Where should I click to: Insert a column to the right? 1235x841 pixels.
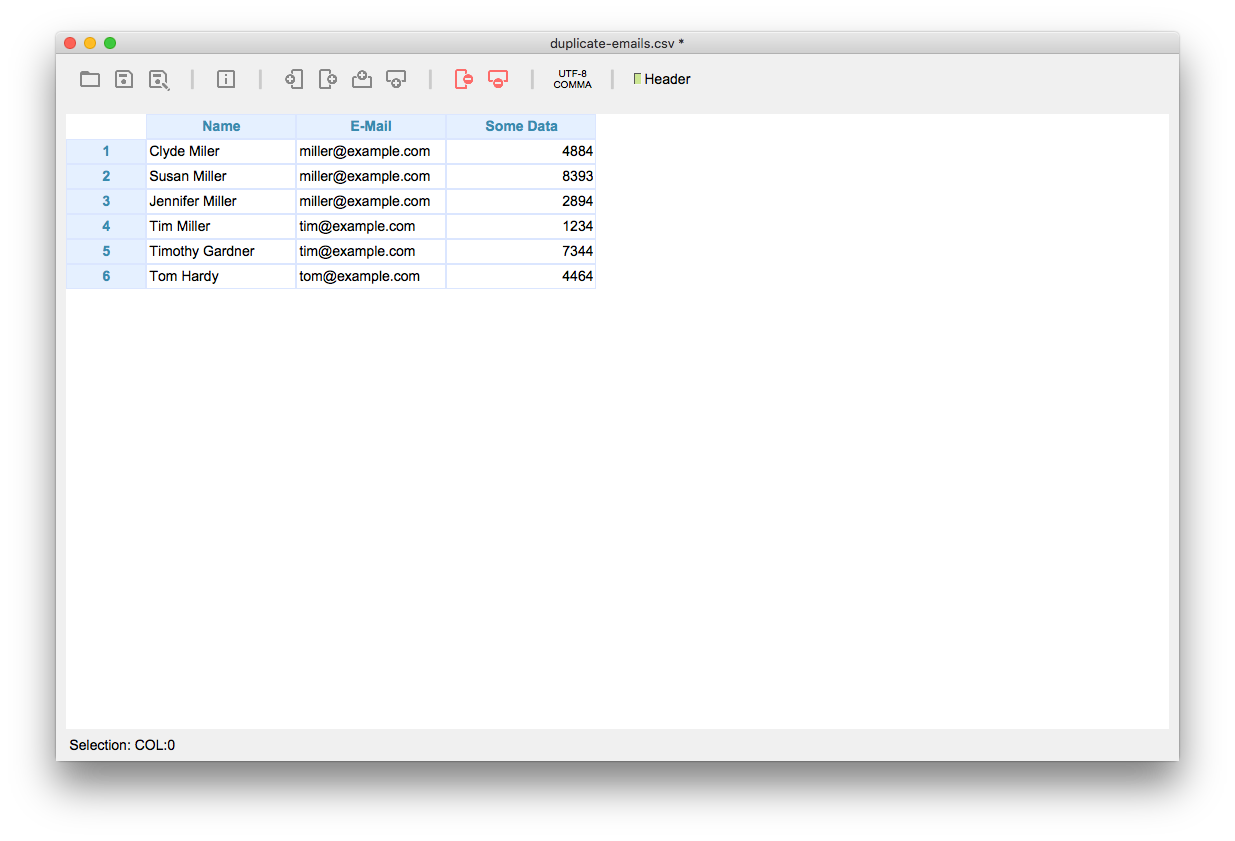328,79
